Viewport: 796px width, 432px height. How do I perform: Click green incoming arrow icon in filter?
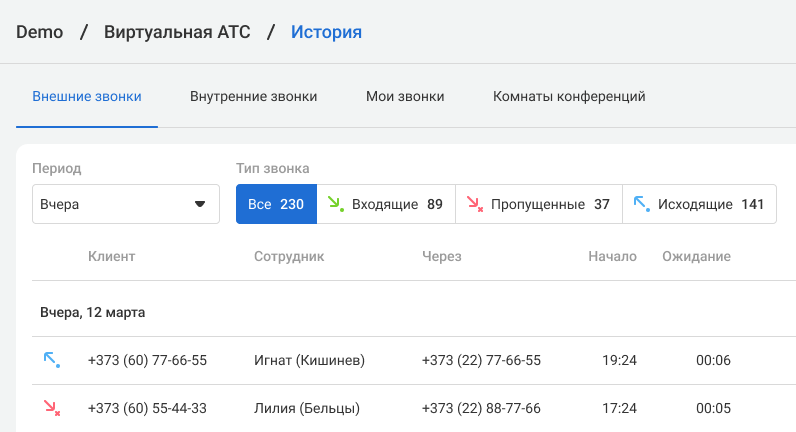coord(336,204)
